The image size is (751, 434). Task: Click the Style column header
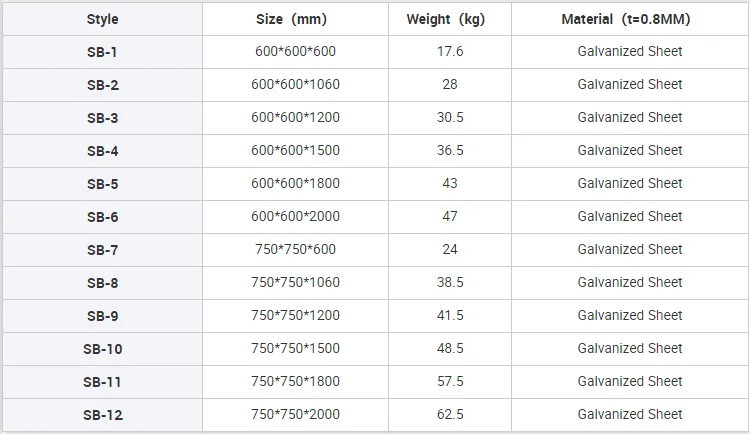tap(102, 19)
